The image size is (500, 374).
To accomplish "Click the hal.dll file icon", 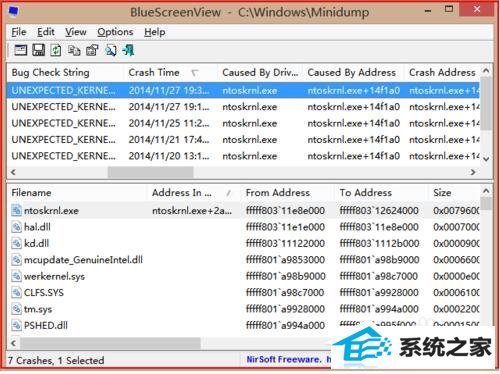I will [16, 227].
